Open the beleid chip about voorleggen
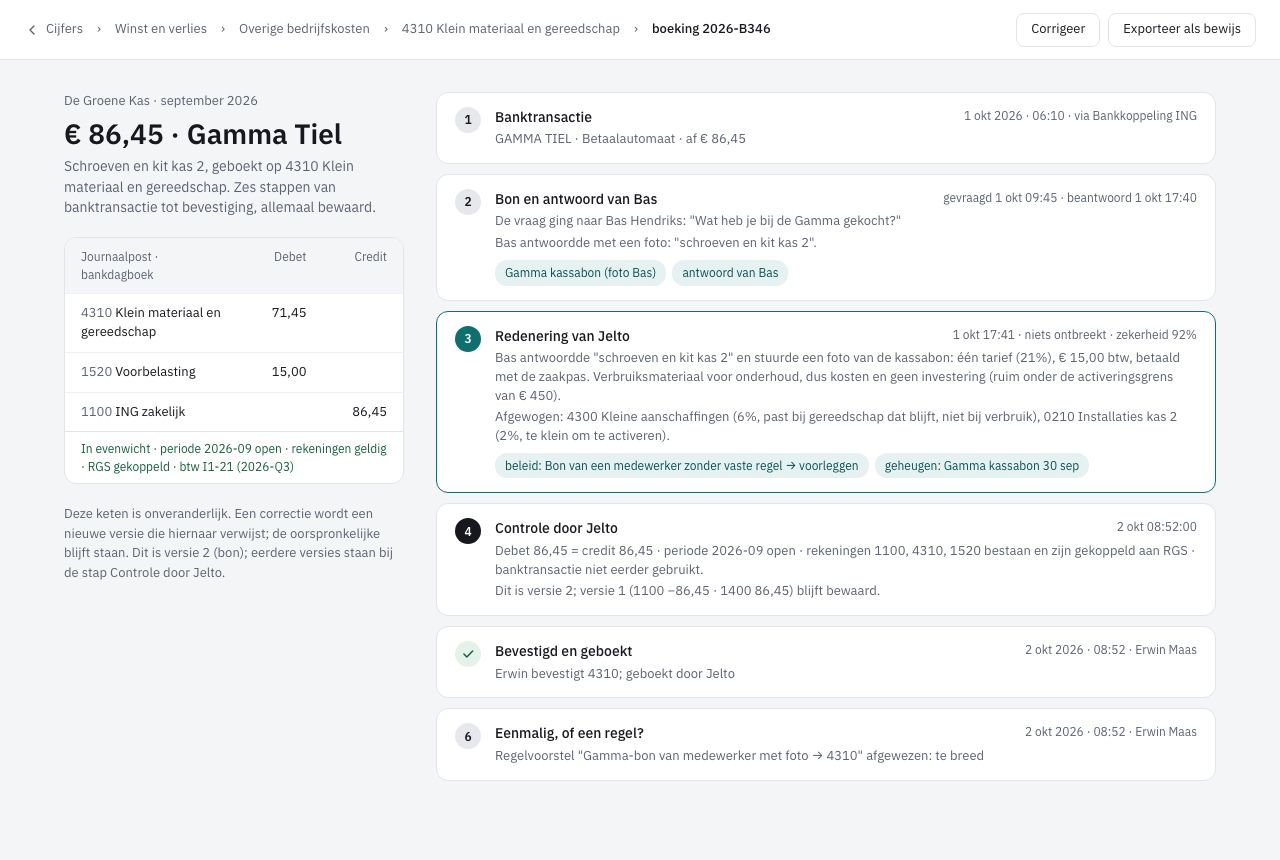The height and width of the screenshot is (860, 1280). 682,466
